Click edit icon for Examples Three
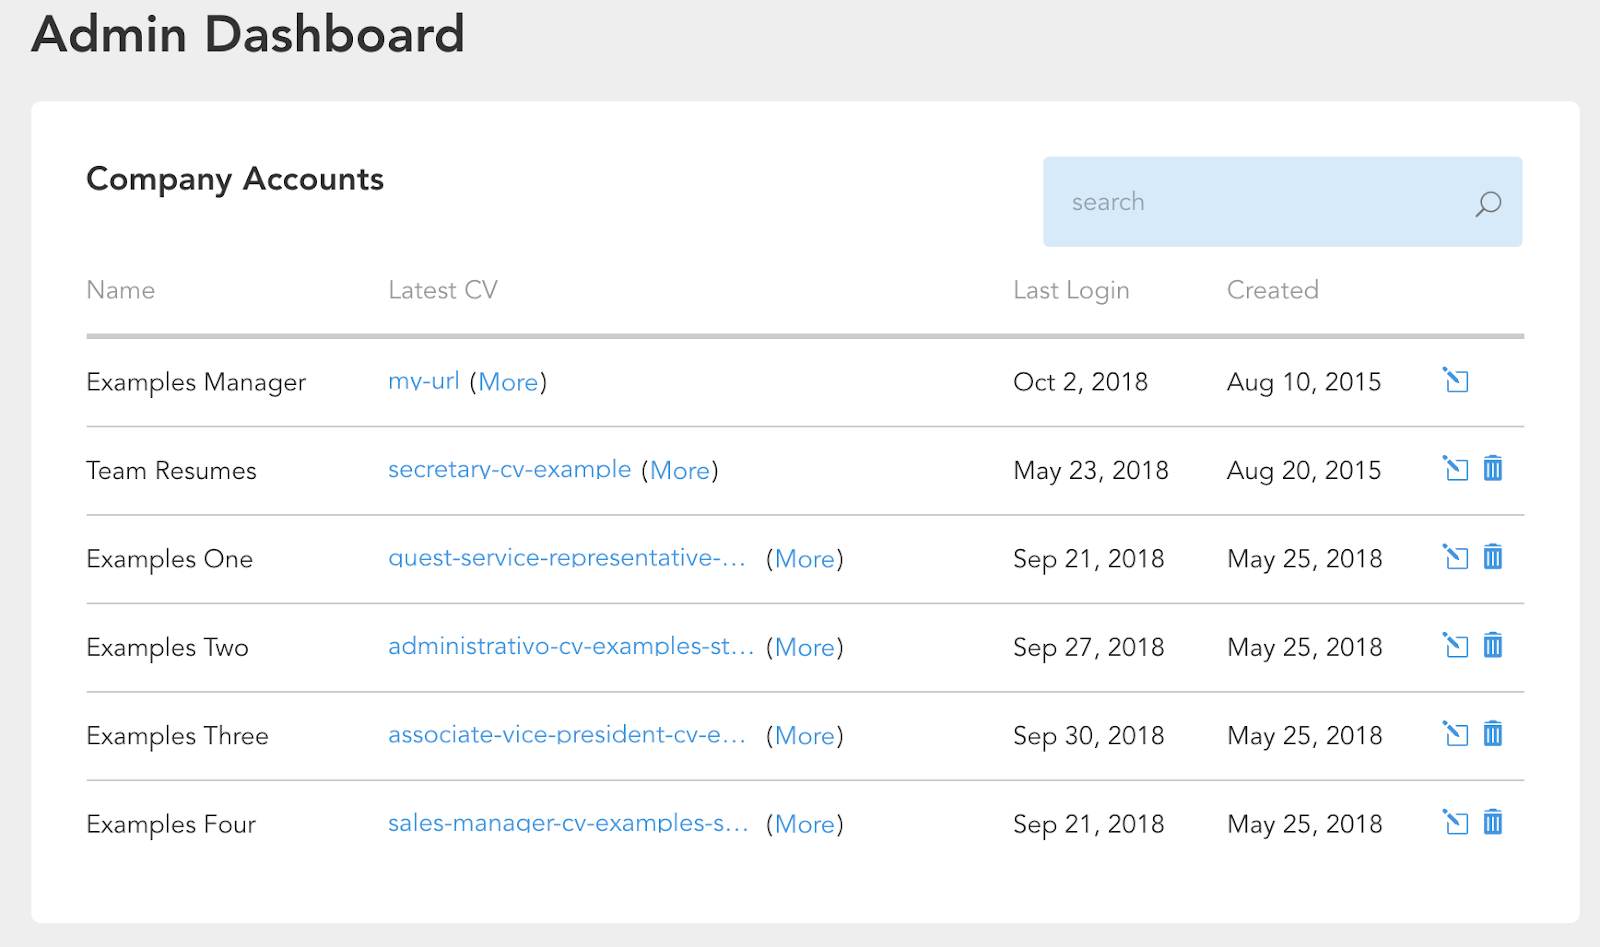1600x947 pixels. [1456, 734]
